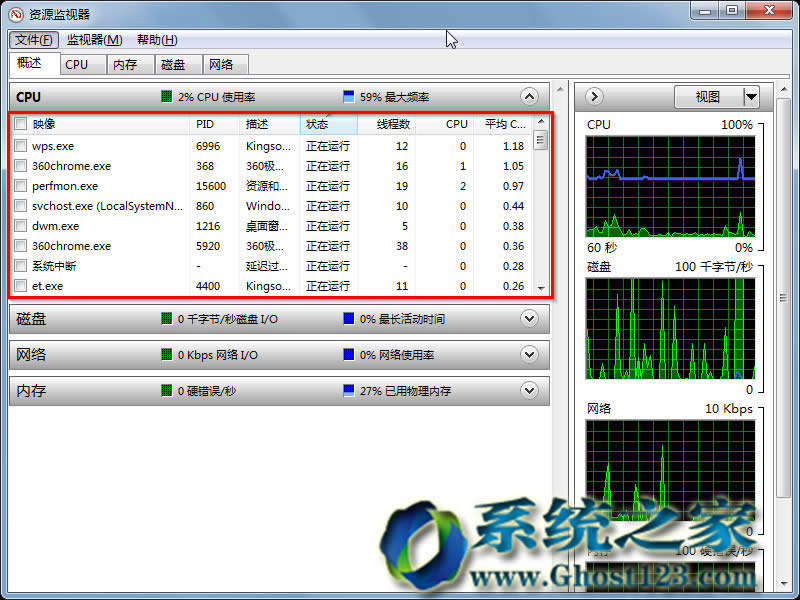Collapse the CPU section

[530, 97]
